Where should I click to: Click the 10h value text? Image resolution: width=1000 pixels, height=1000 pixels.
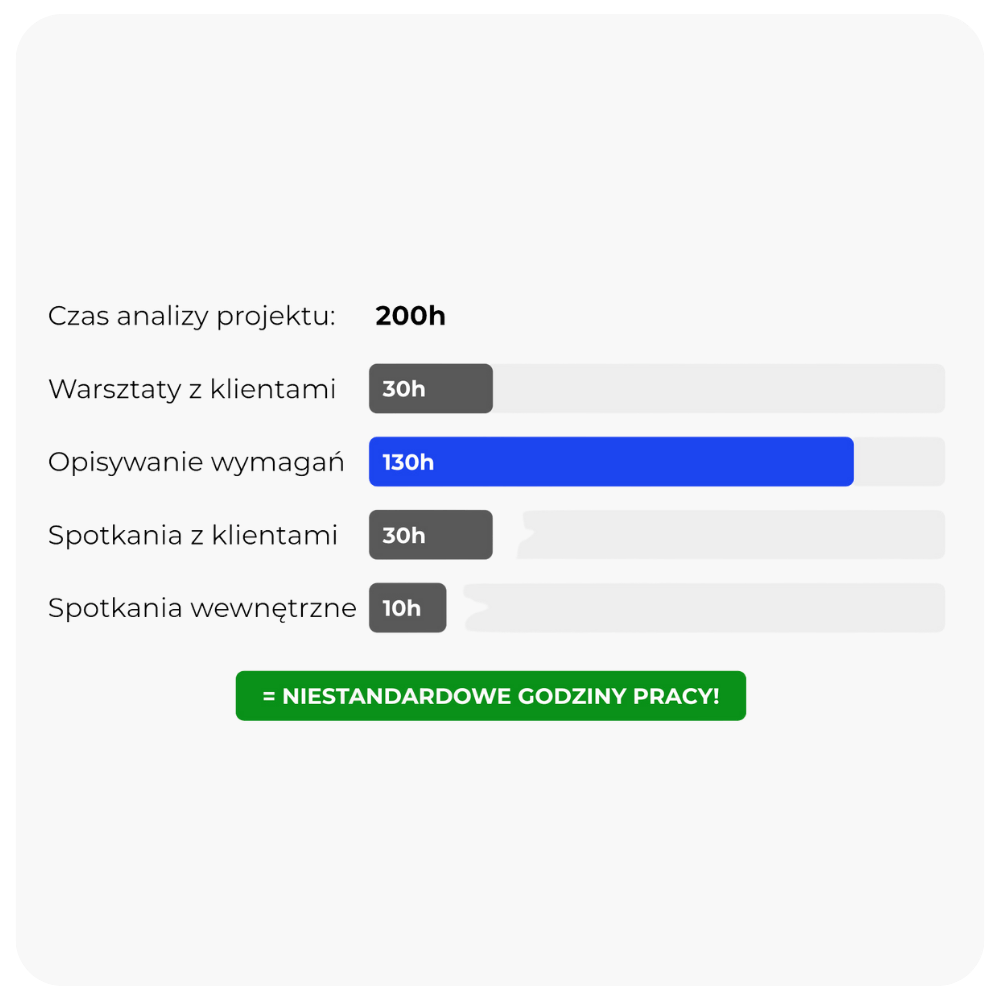coord(401,608)
